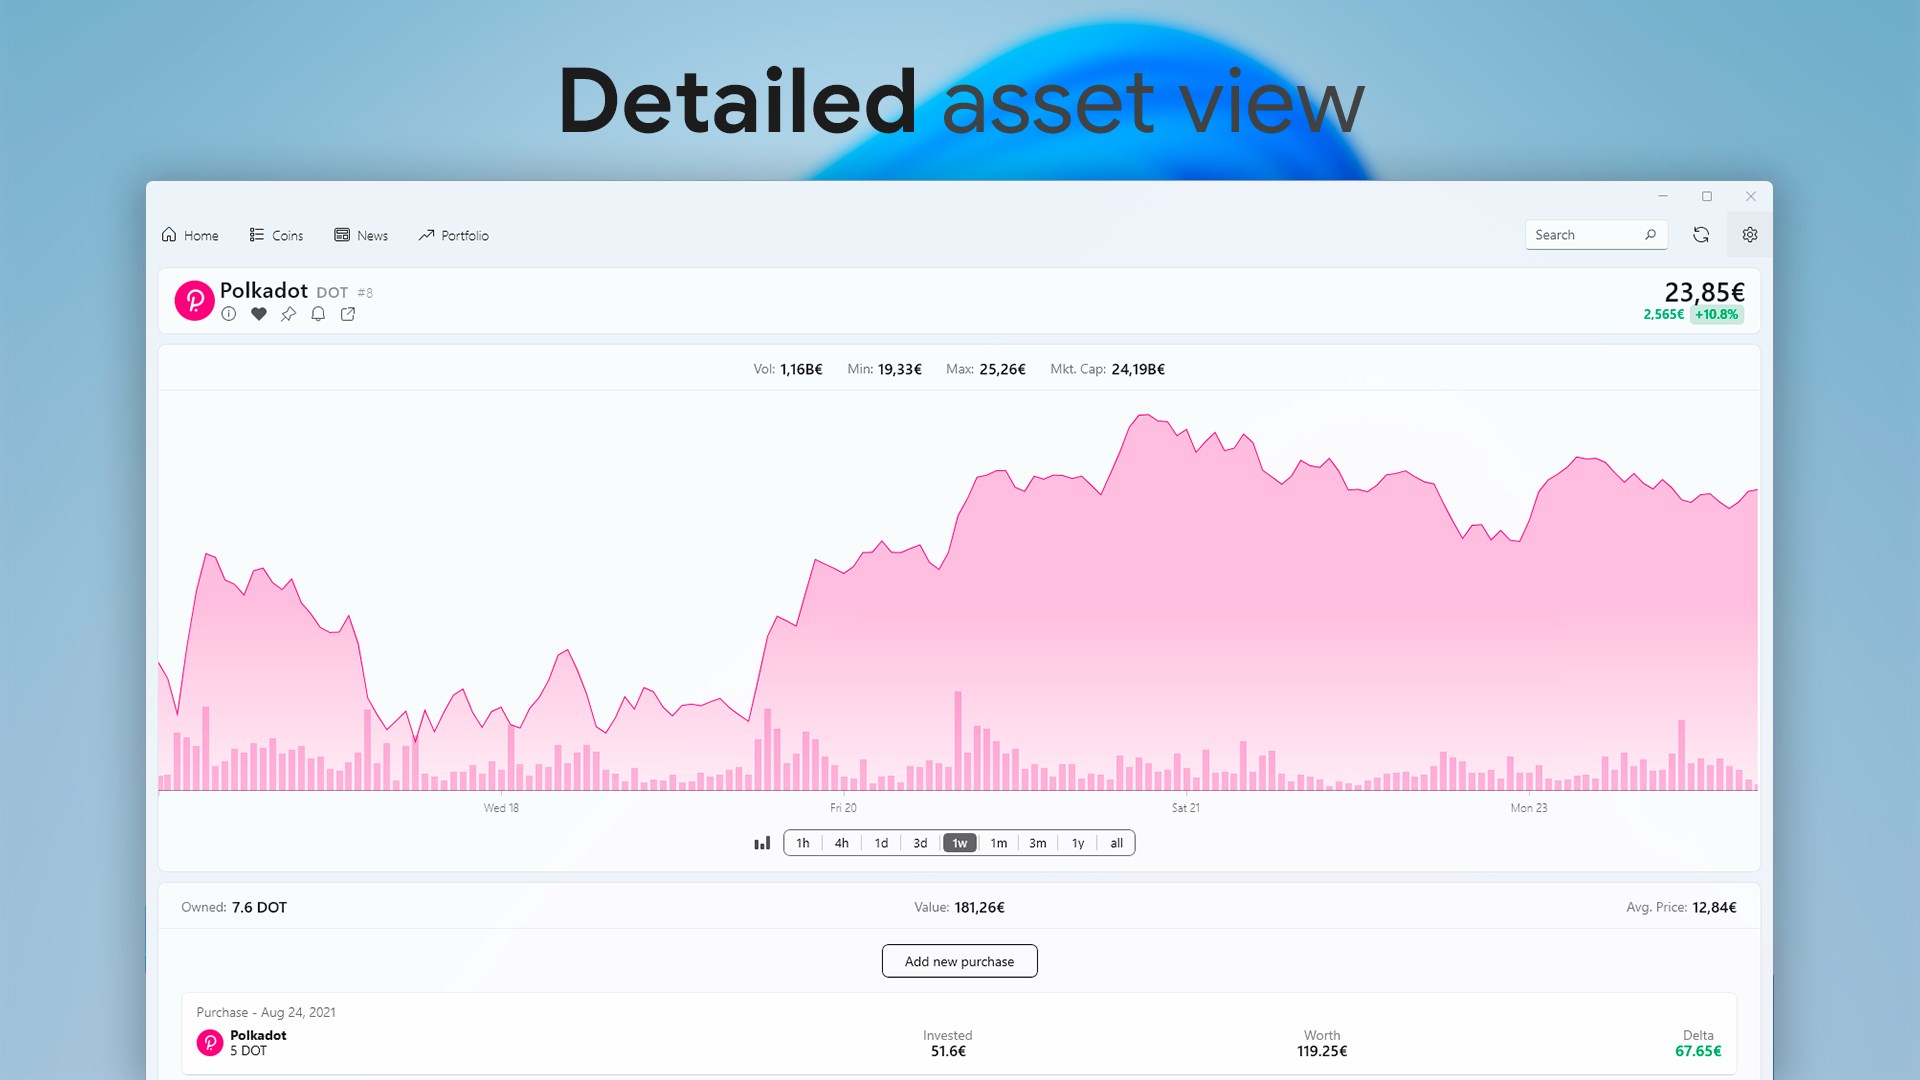Open the Aug 24 purchase entry
The width and height of the screenshot is (1920, 1080).
tap(958, 1034)
